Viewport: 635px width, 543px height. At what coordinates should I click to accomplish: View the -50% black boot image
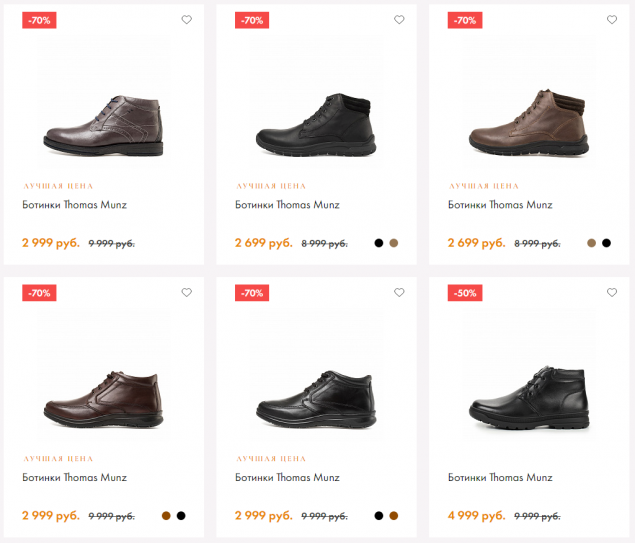pyautogui.click(x=529, y=398)
